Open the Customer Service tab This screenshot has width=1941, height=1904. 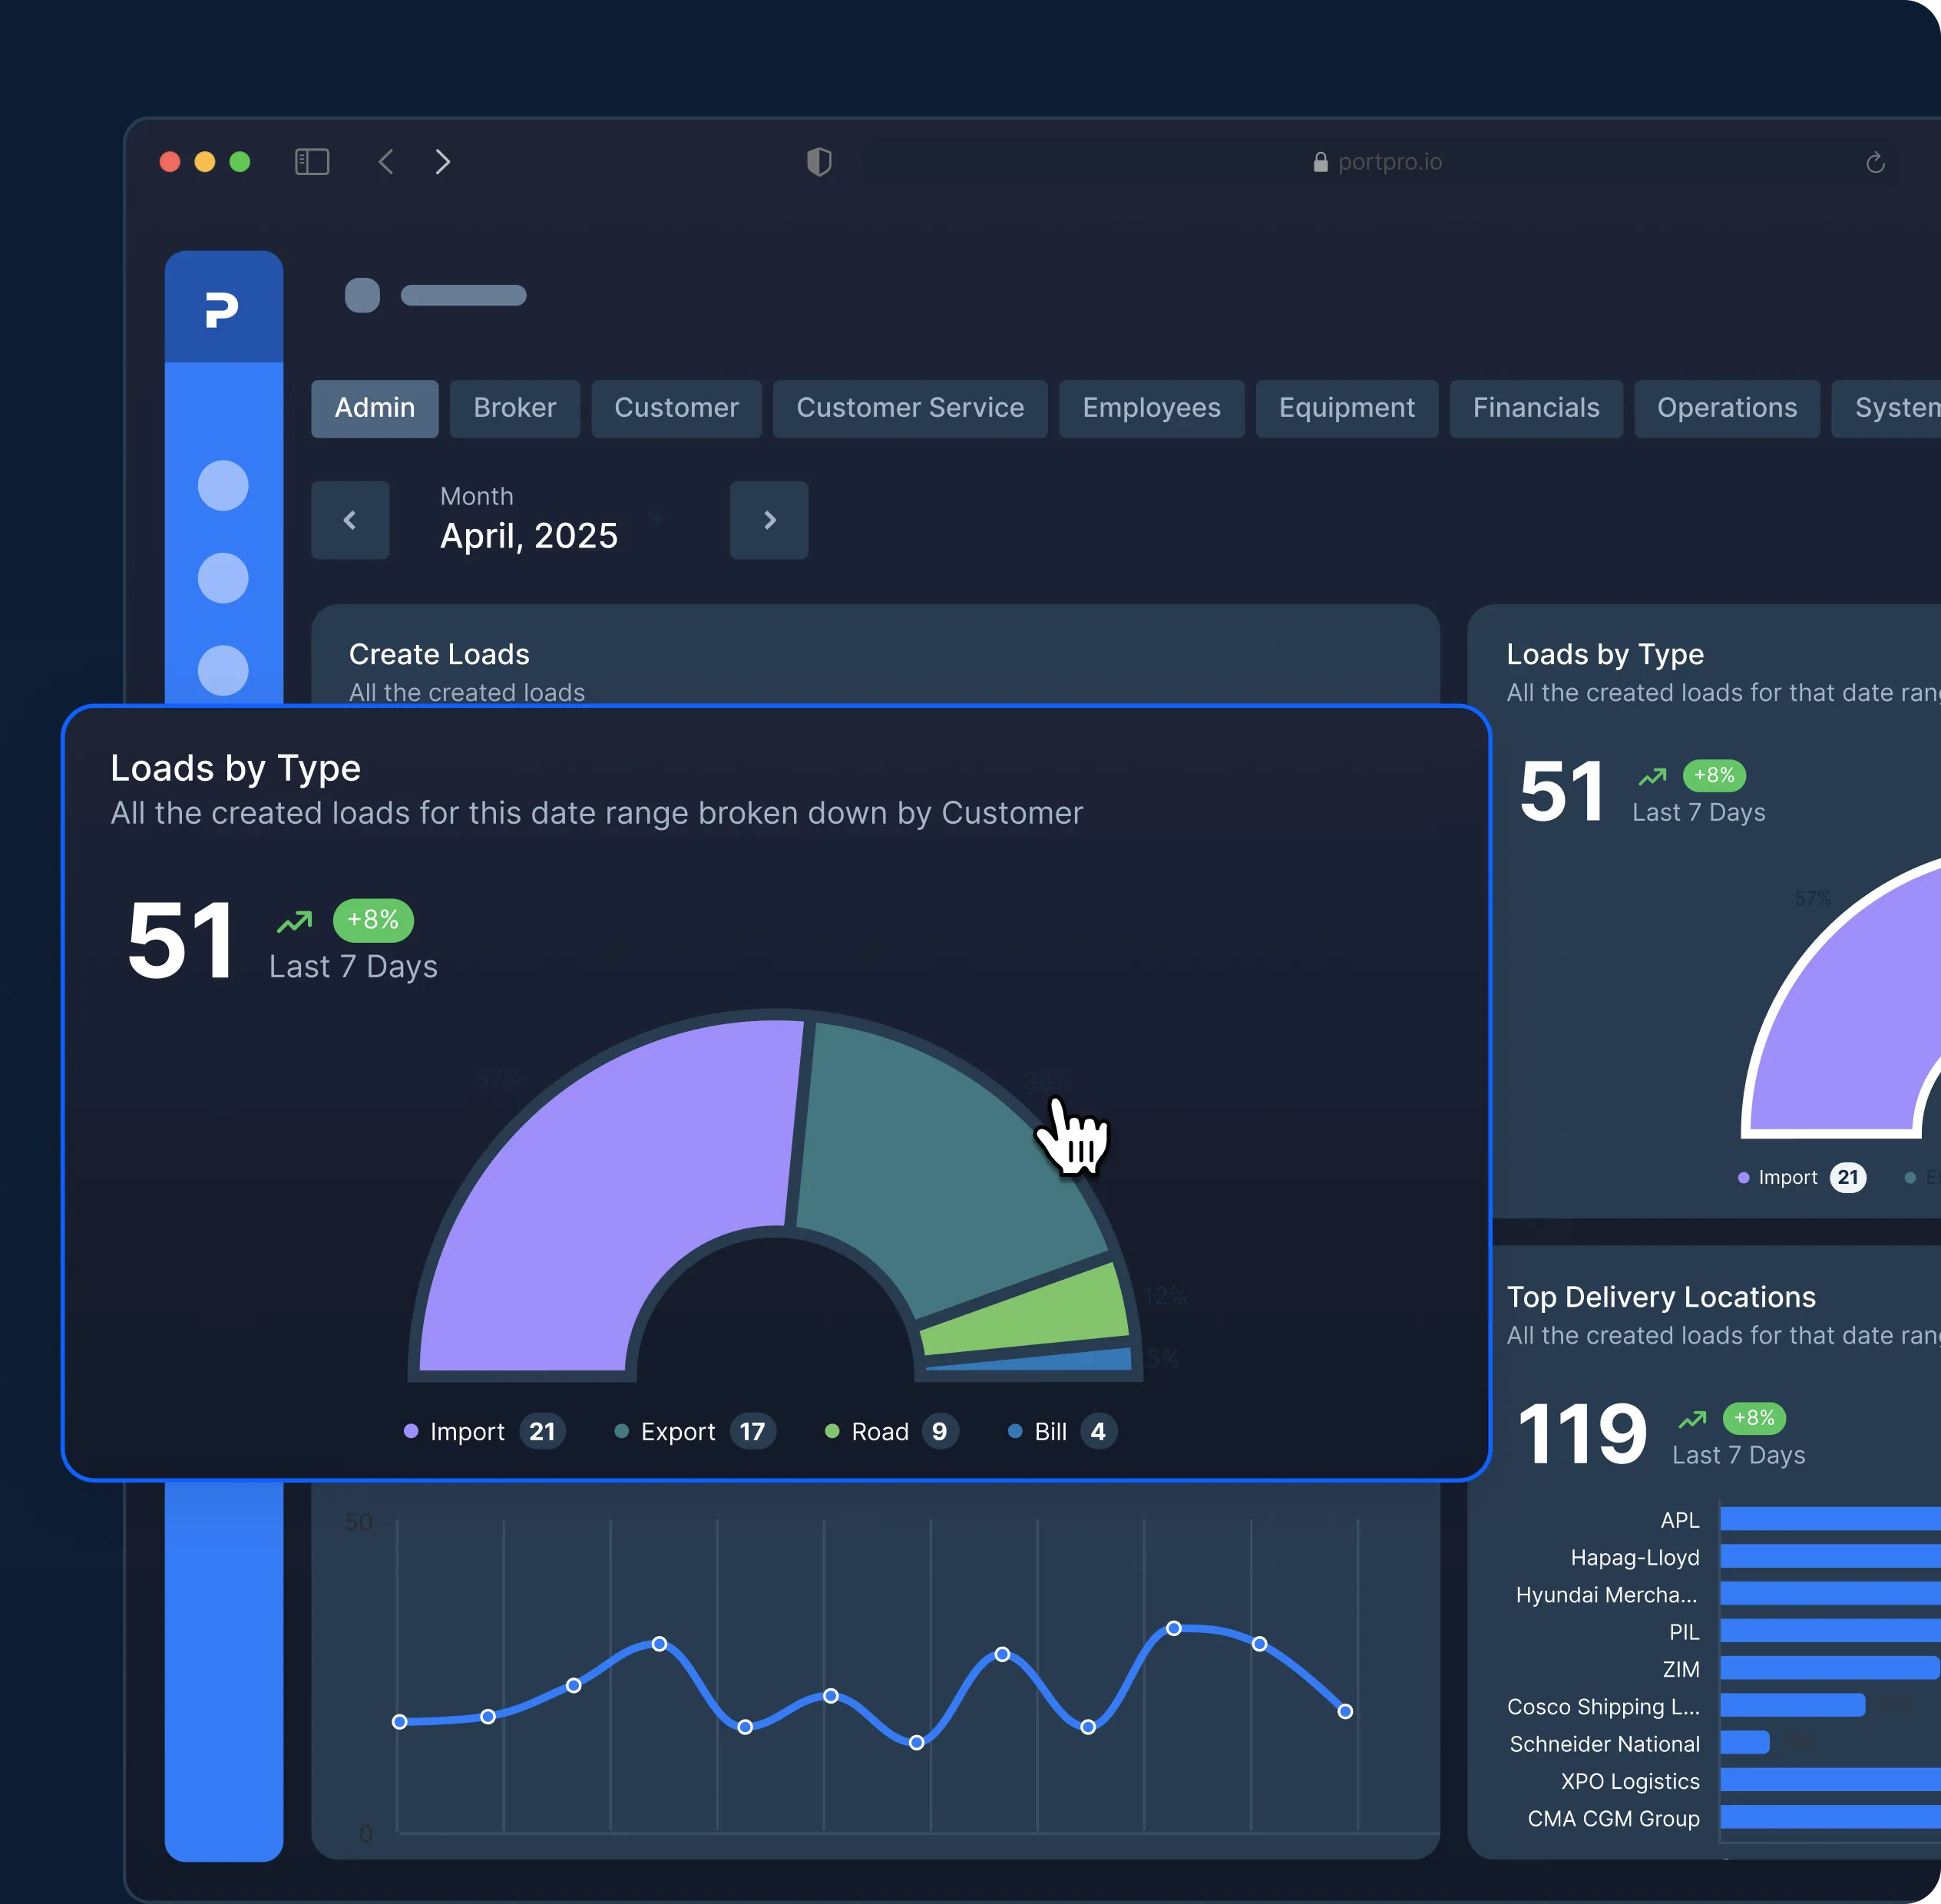(x=909, y=408)
